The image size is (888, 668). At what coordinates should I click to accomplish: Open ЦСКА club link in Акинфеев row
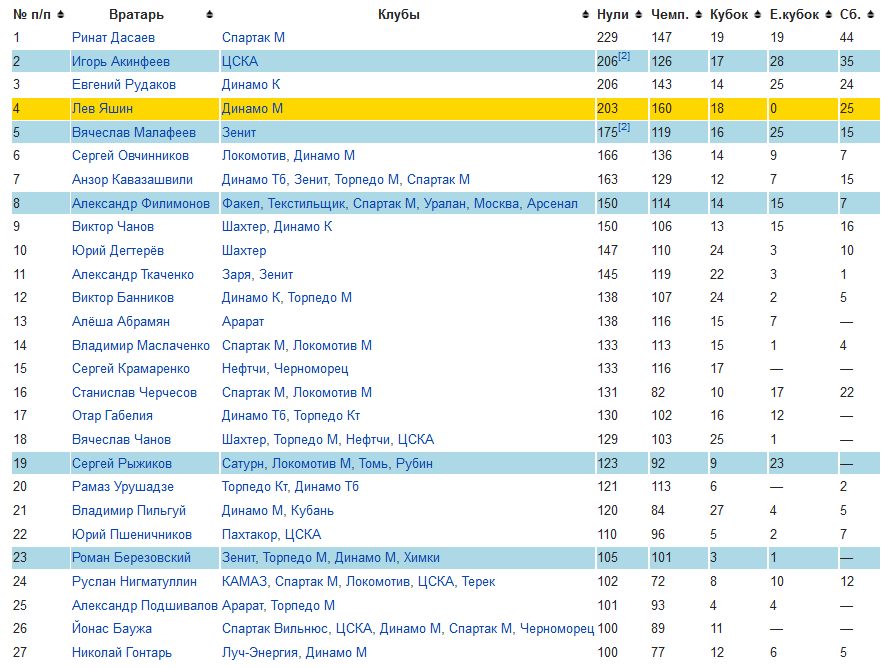pos(239,62)
